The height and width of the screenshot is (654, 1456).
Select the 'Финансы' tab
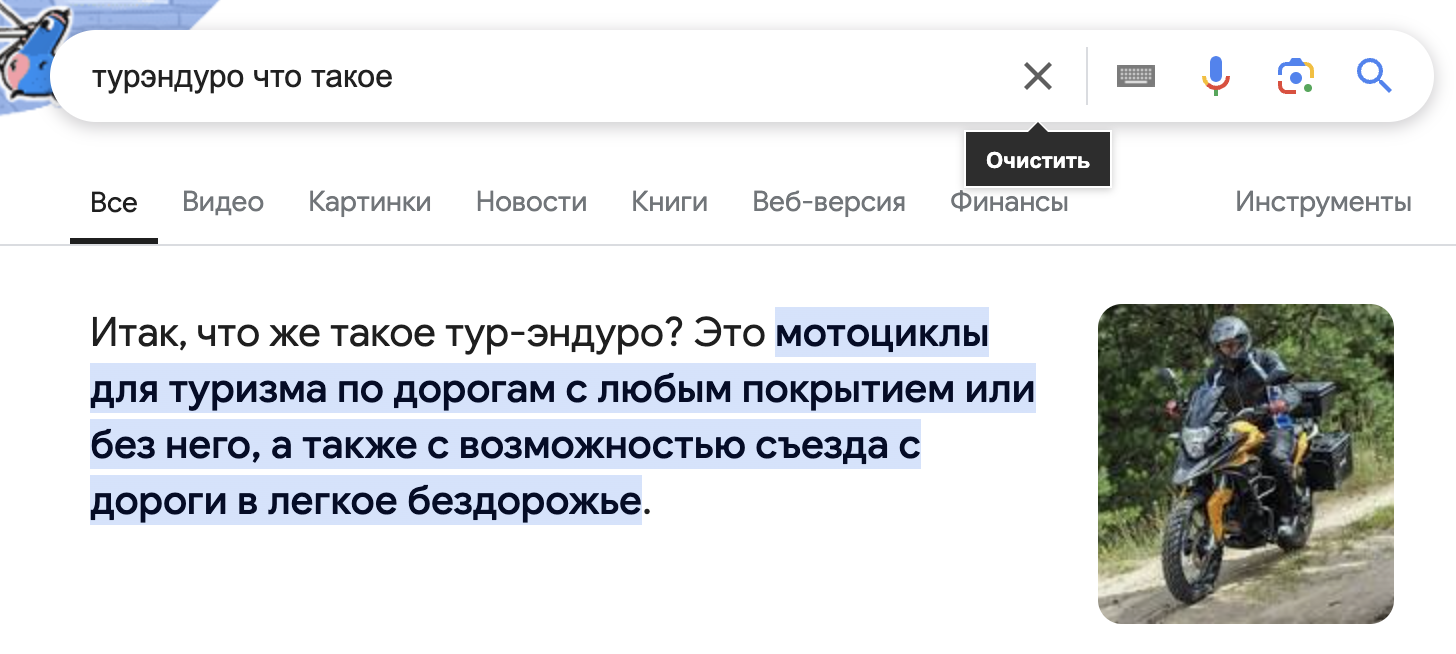click(1009, 203)
